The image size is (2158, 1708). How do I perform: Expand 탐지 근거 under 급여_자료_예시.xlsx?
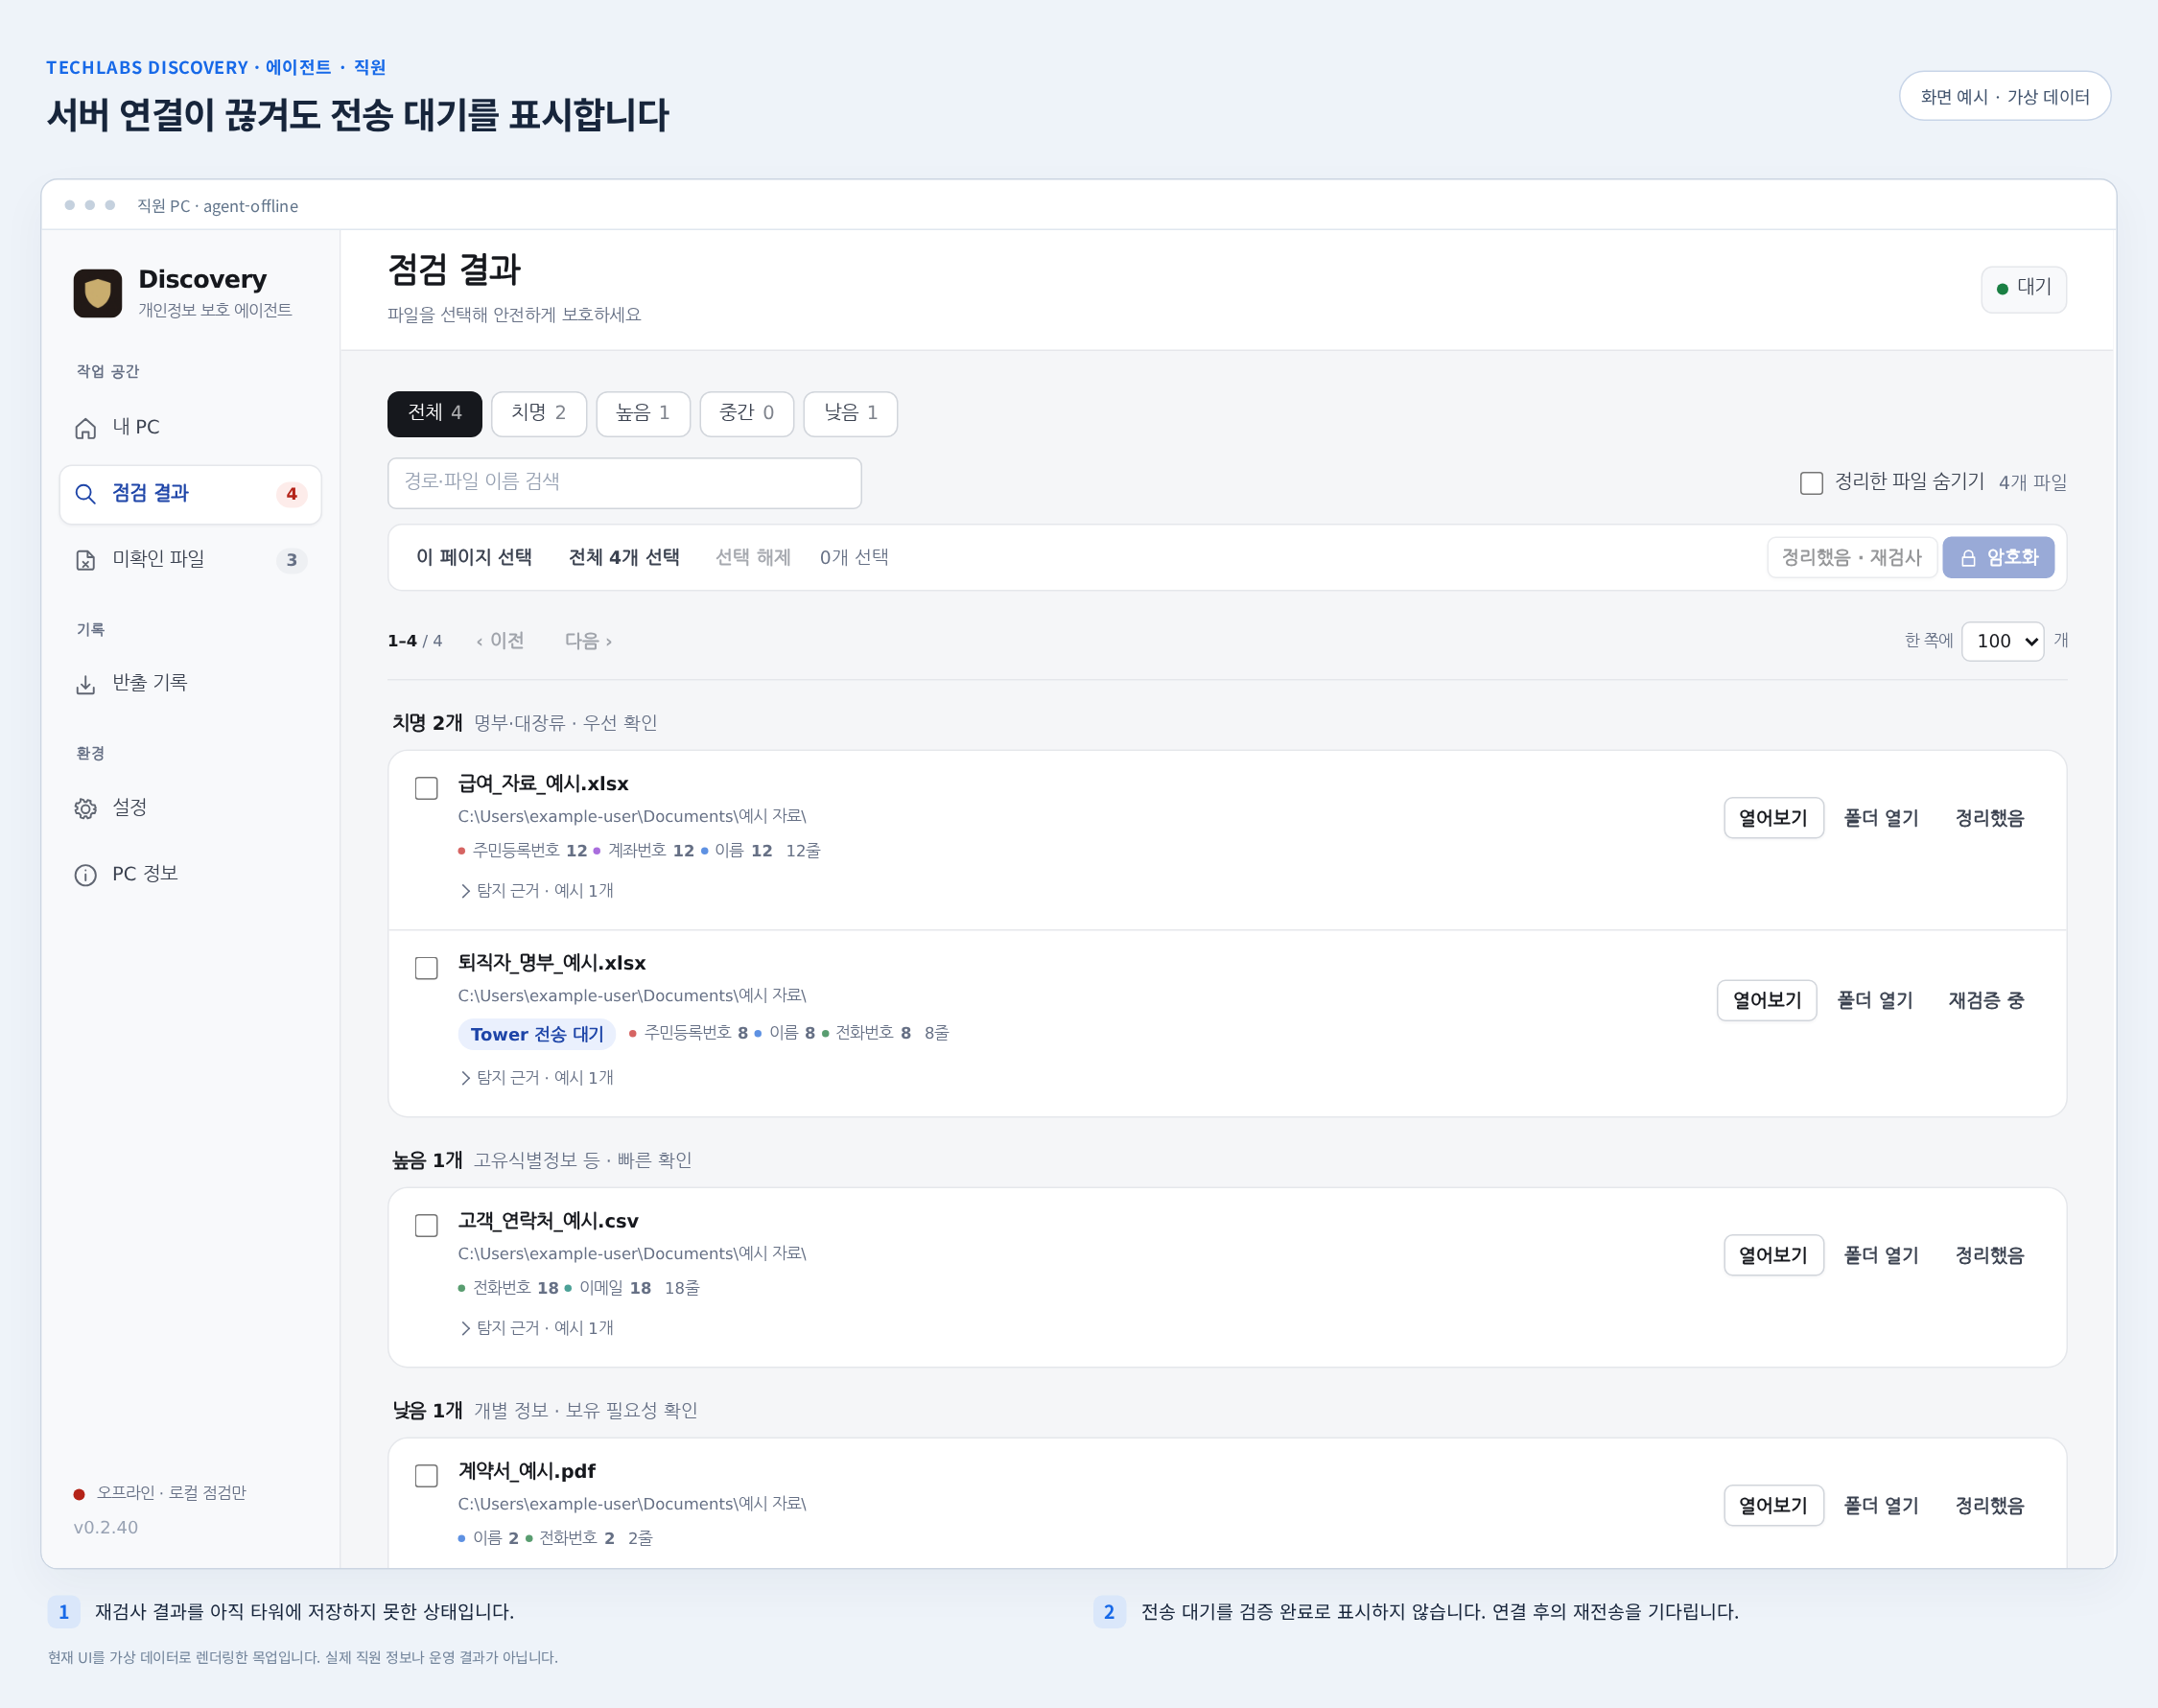[537, 890]
